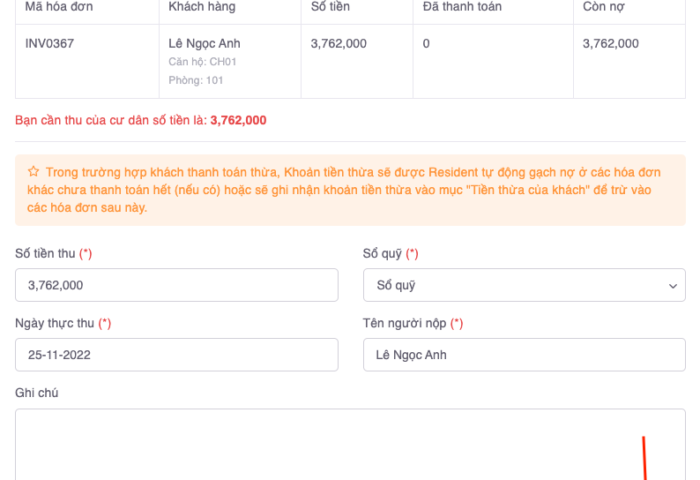
Task: Click customer name Lê Ngọc Anh in table
Action: point(205,44)
